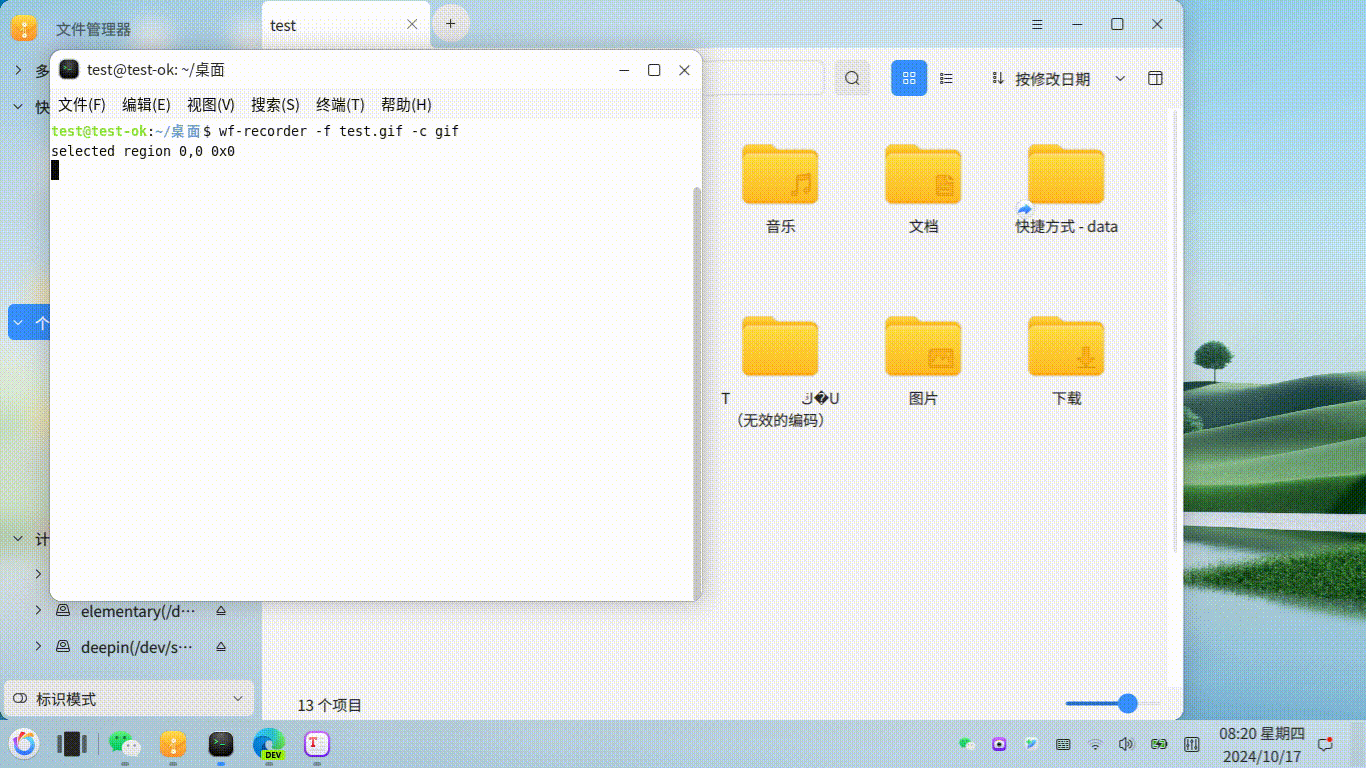Open the volume control in system tray

click(x=1127, y=744)
